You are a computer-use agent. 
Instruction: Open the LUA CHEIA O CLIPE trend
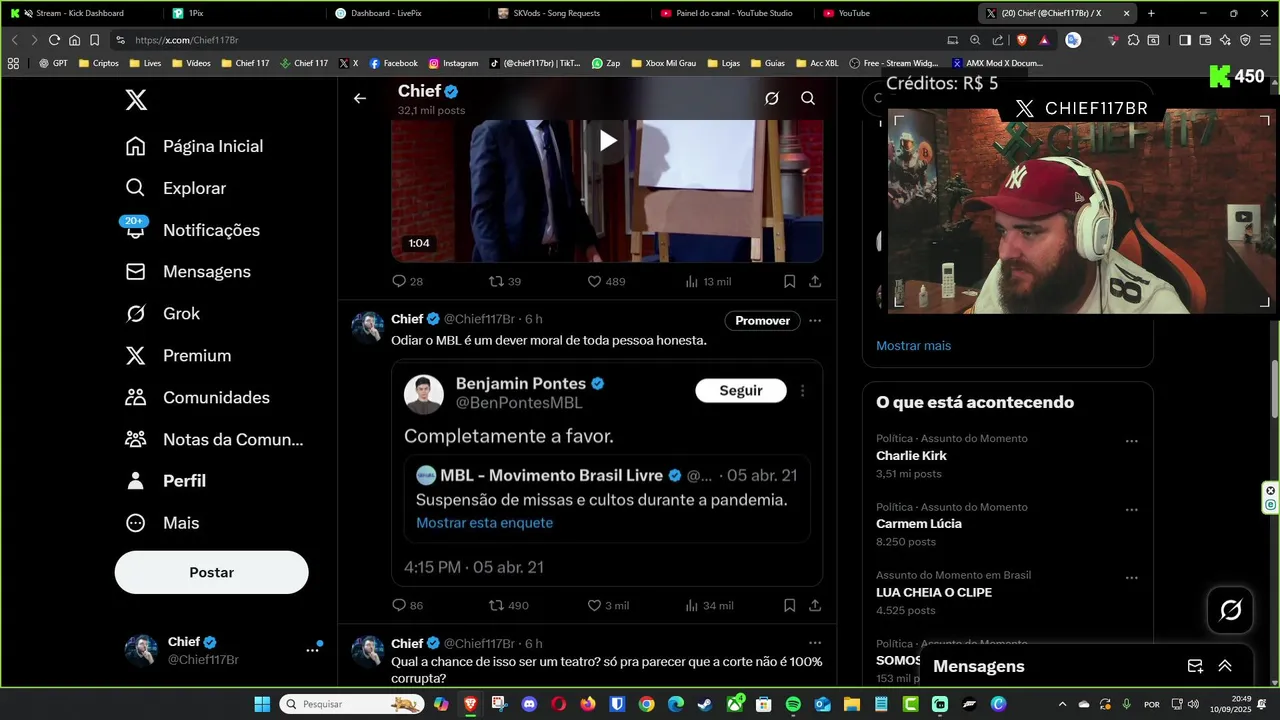point(933,592)
